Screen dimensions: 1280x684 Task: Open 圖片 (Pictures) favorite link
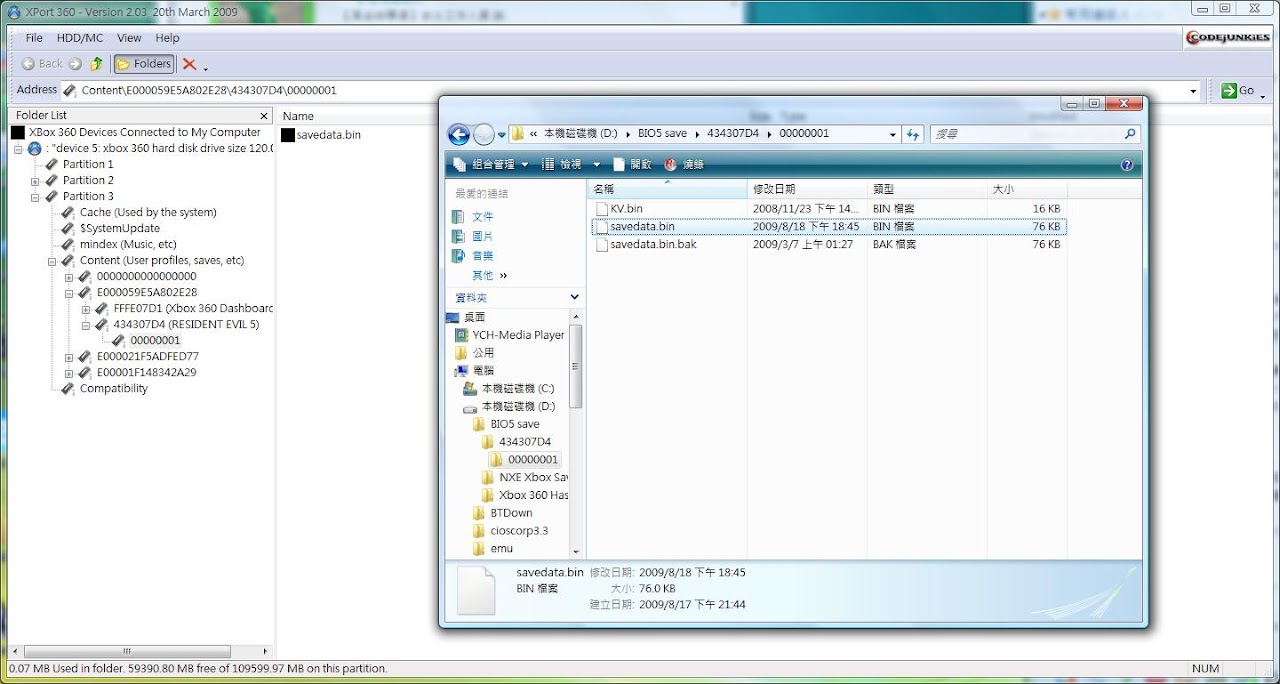coord(483,236)
